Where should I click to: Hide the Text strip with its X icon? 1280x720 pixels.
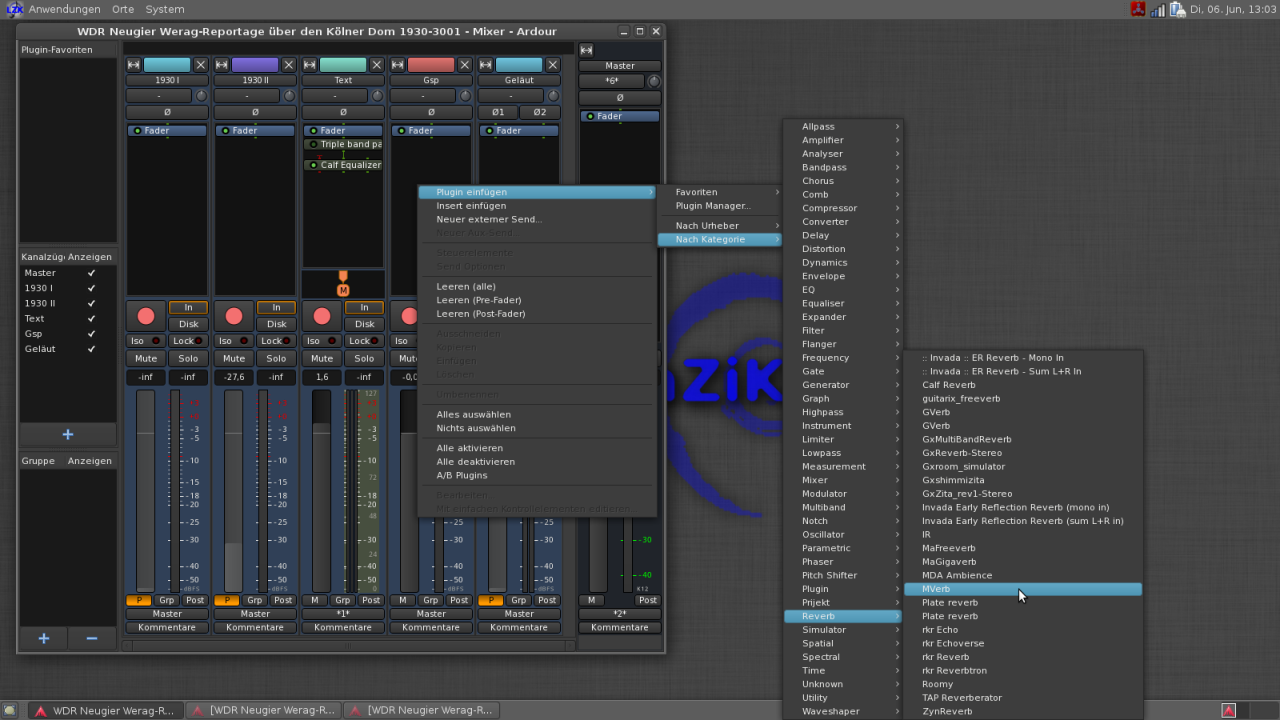(x=377, y=65)
